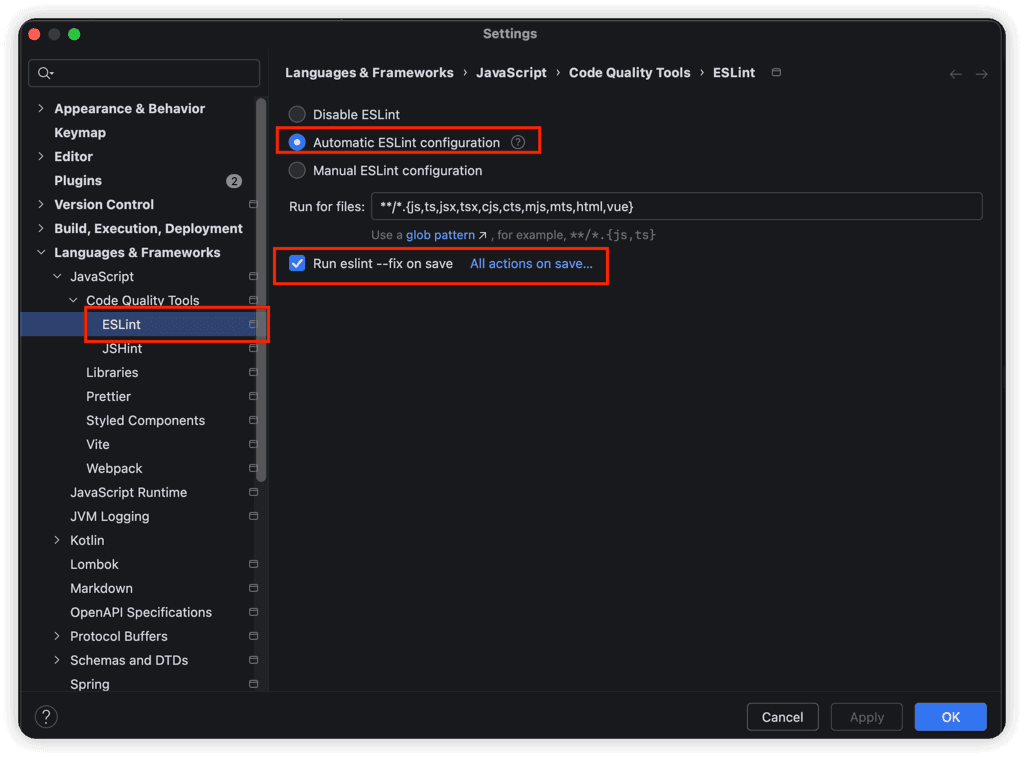1024x757 pixels.
Task: Click project-level icon on Vite row
Action: coord(253,444)
